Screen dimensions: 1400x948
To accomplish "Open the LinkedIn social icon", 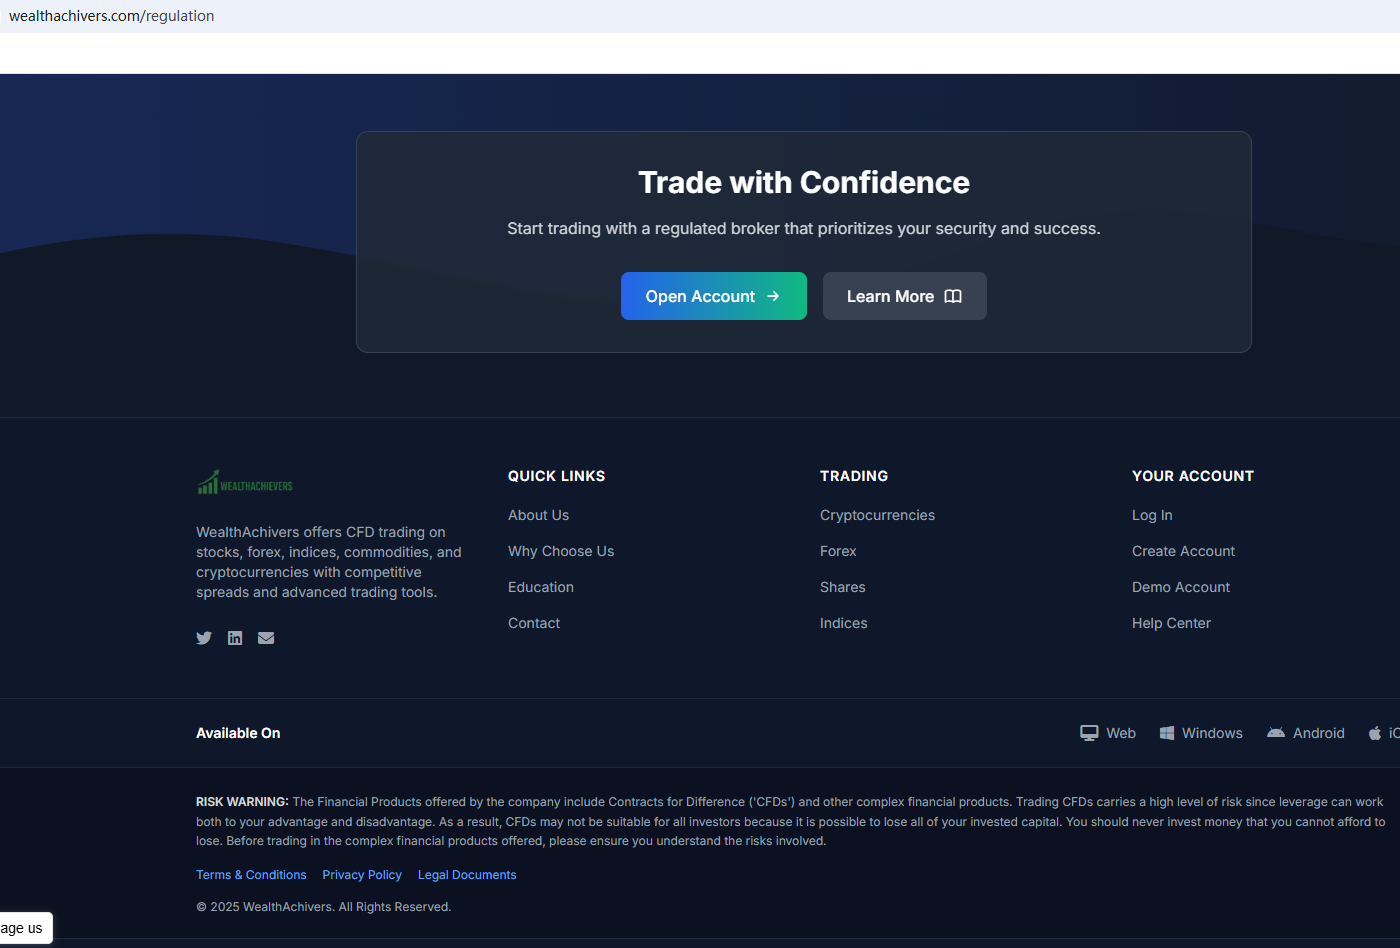I will [235, 638].
